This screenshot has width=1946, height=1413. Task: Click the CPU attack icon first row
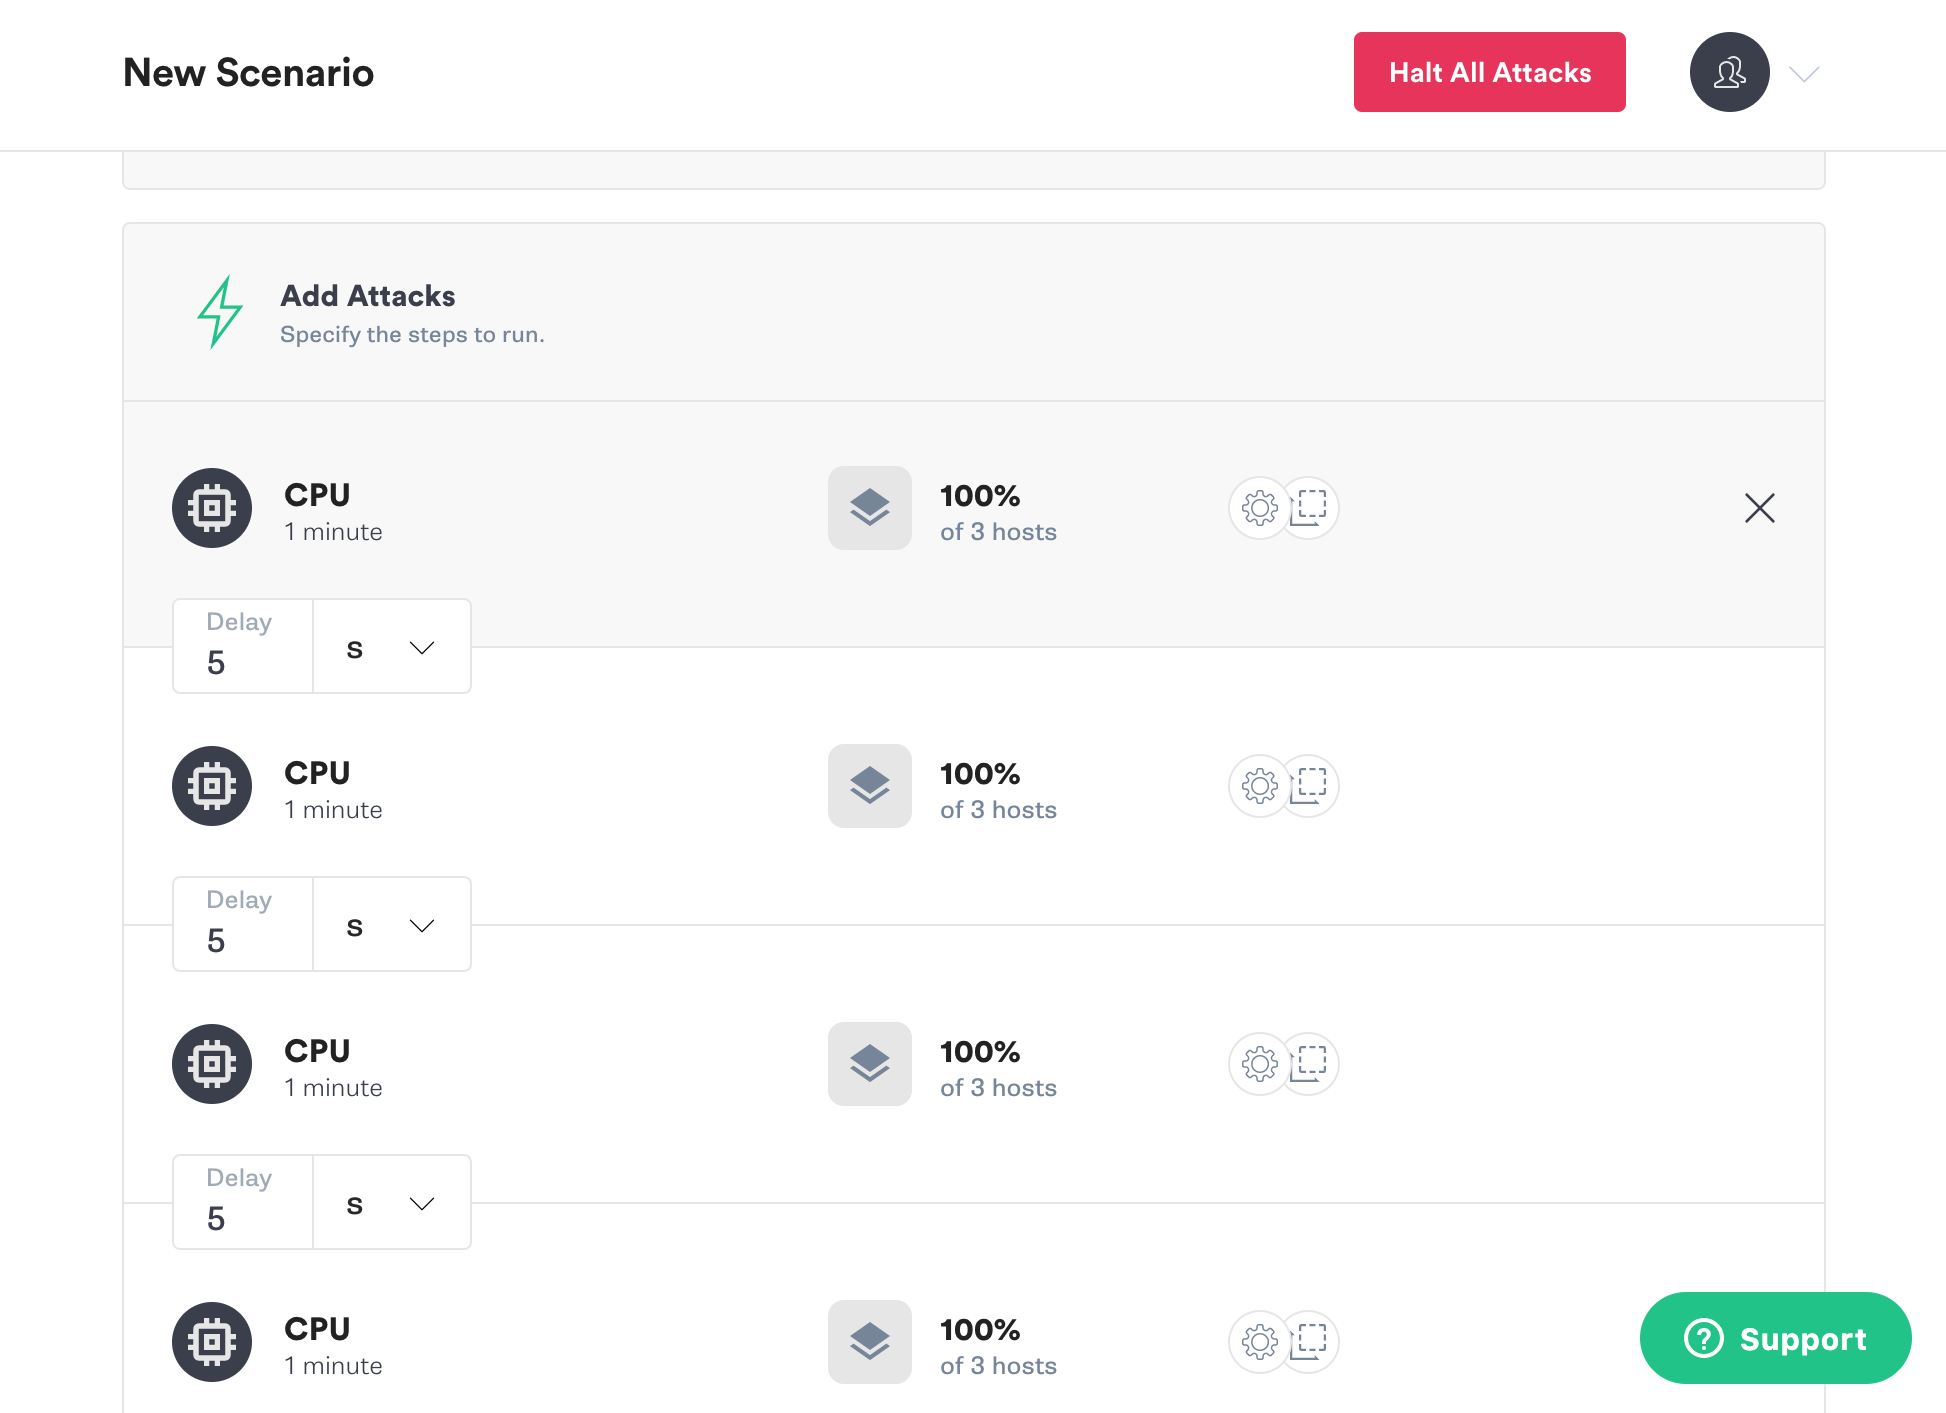[213, 508]
